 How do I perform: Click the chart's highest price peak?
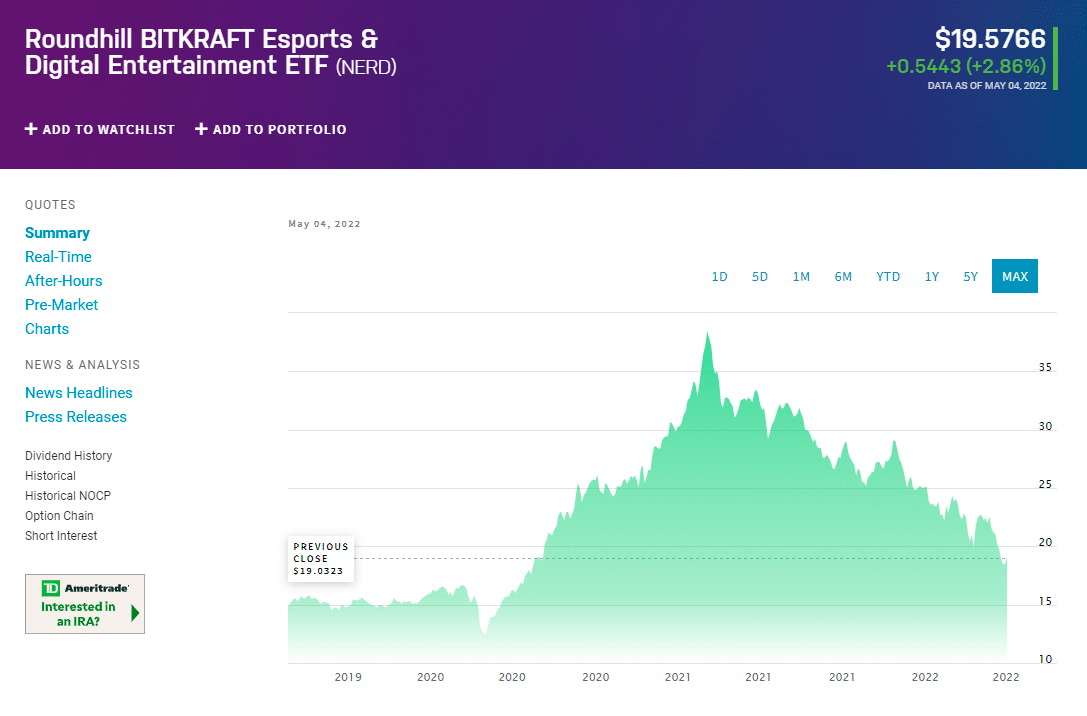click(x=708, y=334)
